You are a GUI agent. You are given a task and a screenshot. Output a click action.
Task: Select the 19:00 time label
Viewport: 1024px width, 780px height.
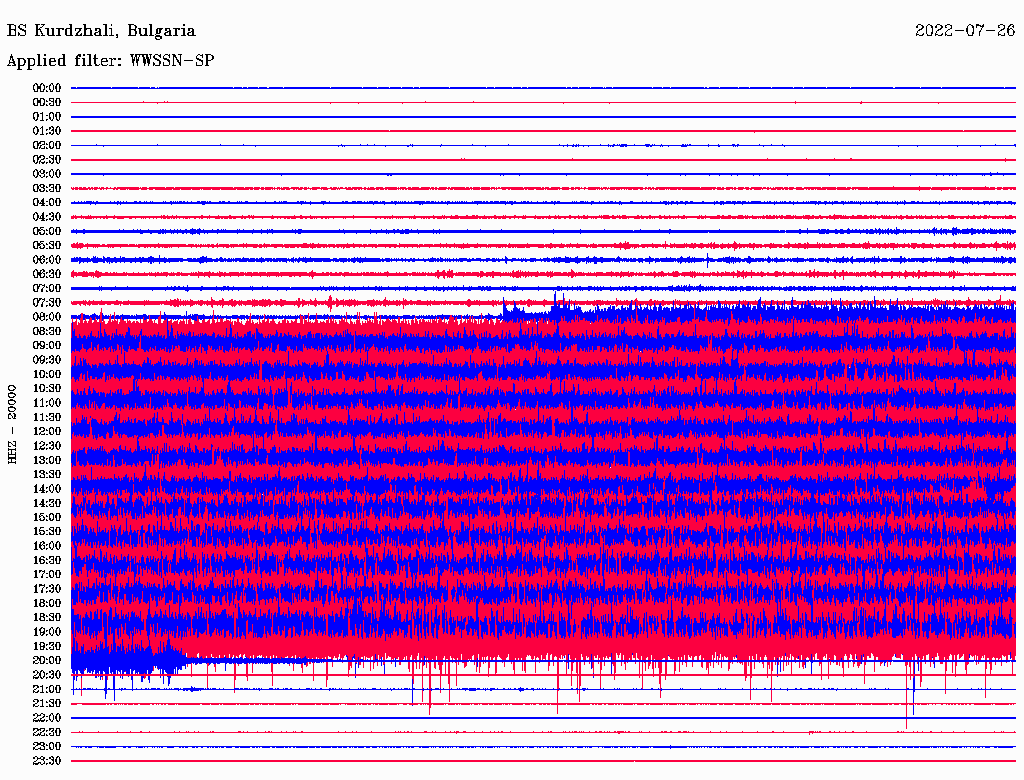click(47, 632)
